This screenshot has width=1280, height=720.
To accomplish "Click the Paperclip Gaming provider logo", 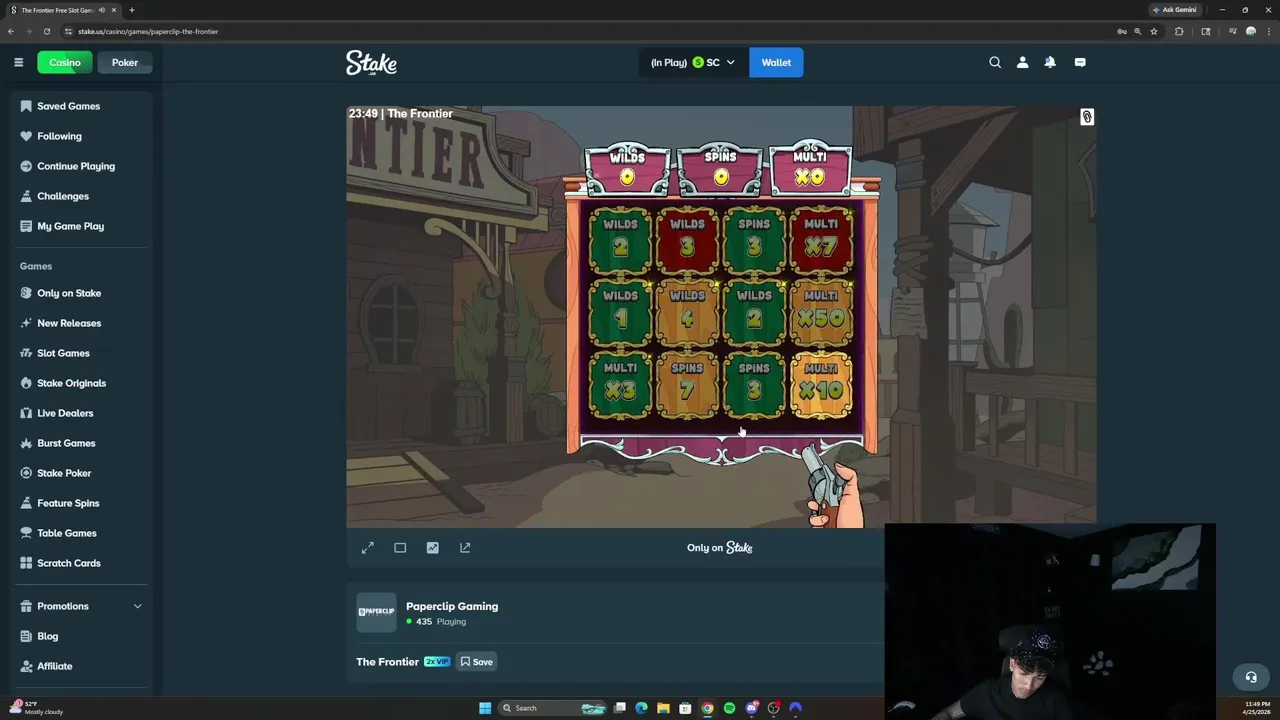I will [x=376, y=612].
